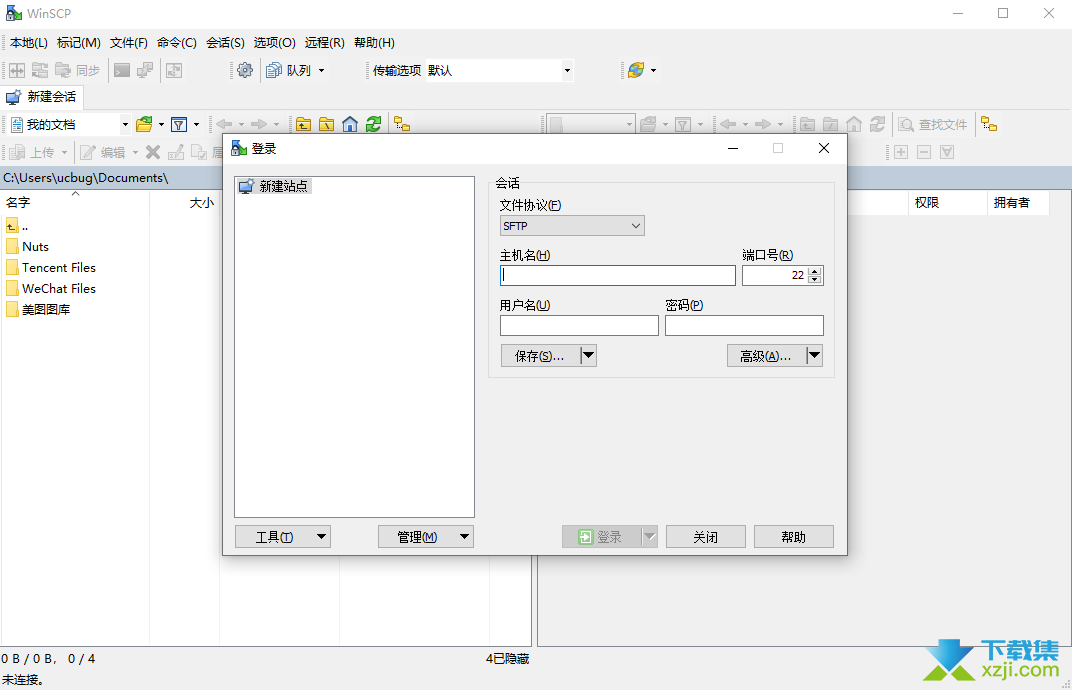Toggle the local directory tree icon

402,124
